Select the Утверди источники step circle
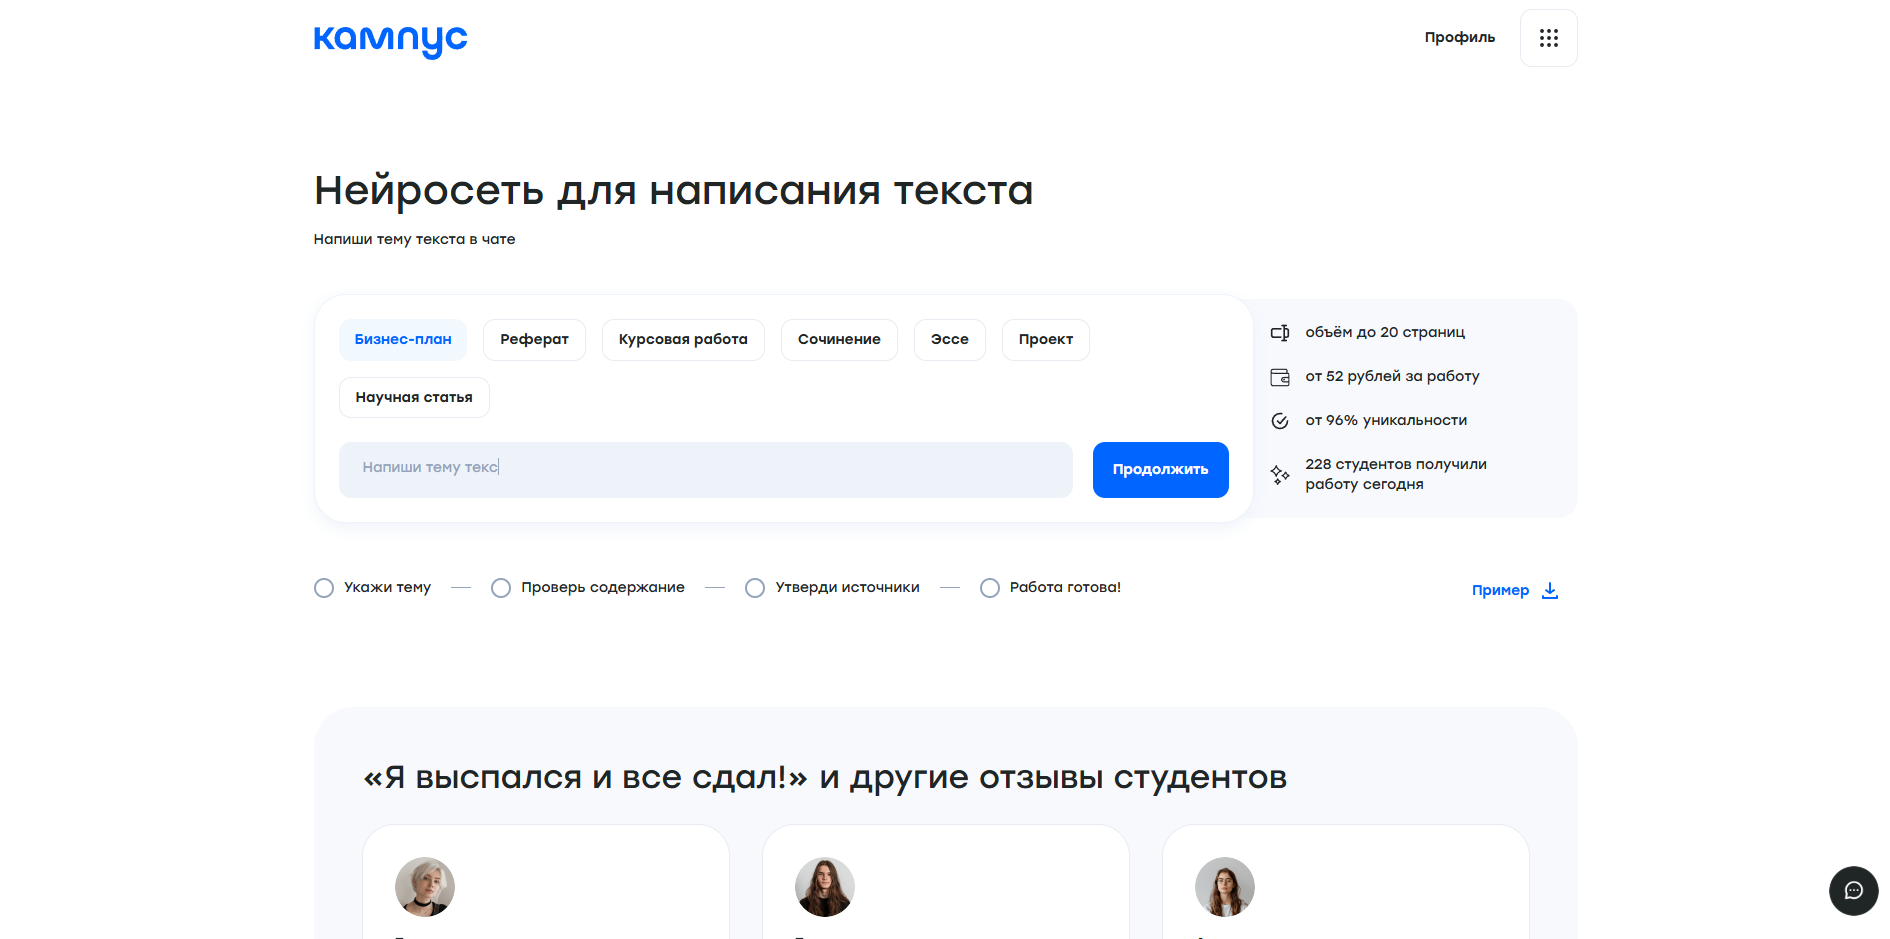The height and width of the screenshot is (939, 1890). [x=755, y=588]
